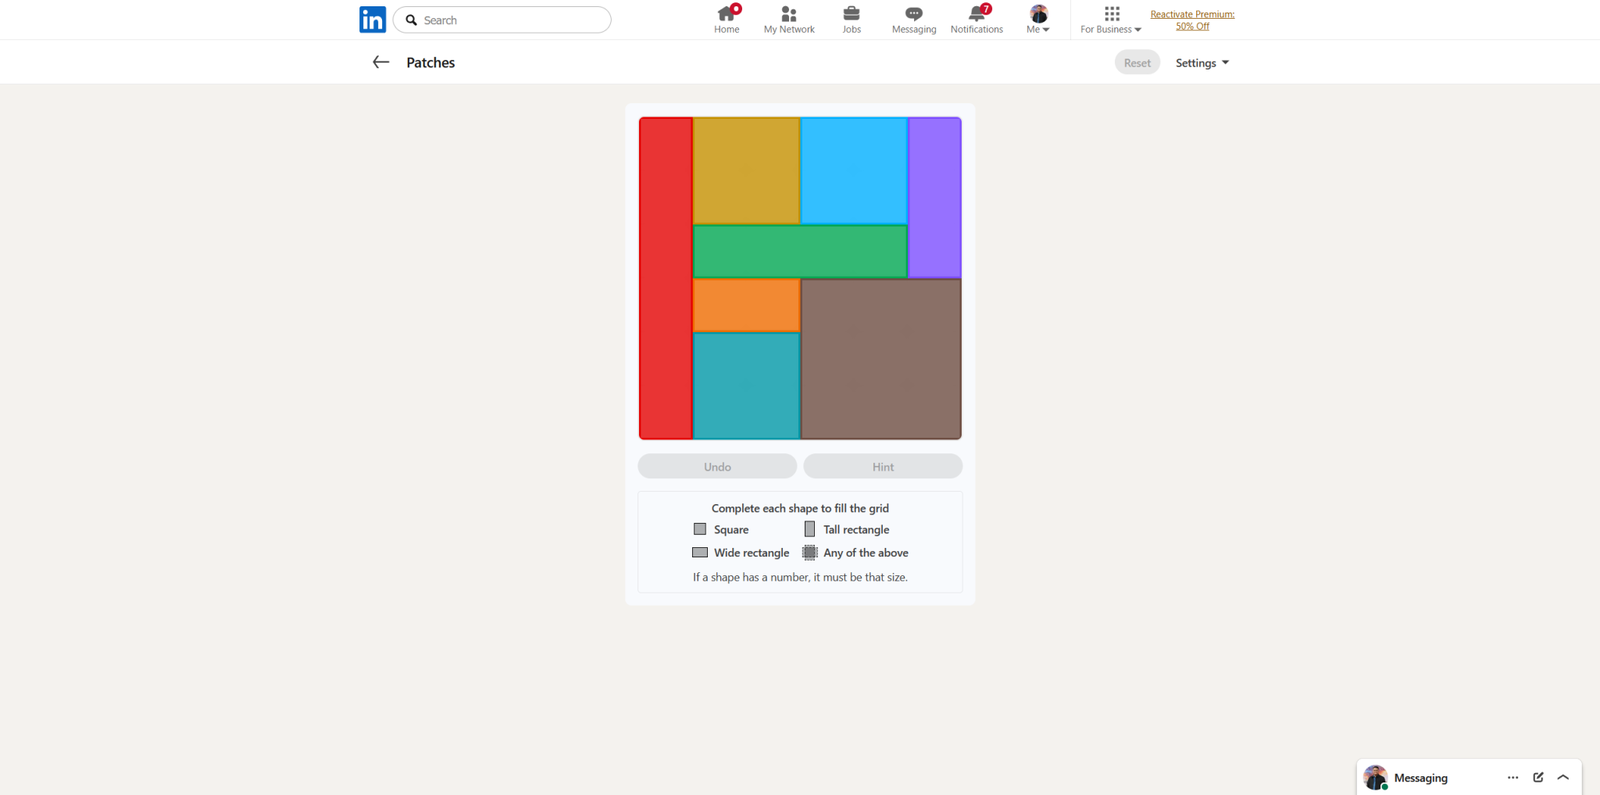Click the back arrow beside Patches
The image size is (1600, 795).
(380, 62)
